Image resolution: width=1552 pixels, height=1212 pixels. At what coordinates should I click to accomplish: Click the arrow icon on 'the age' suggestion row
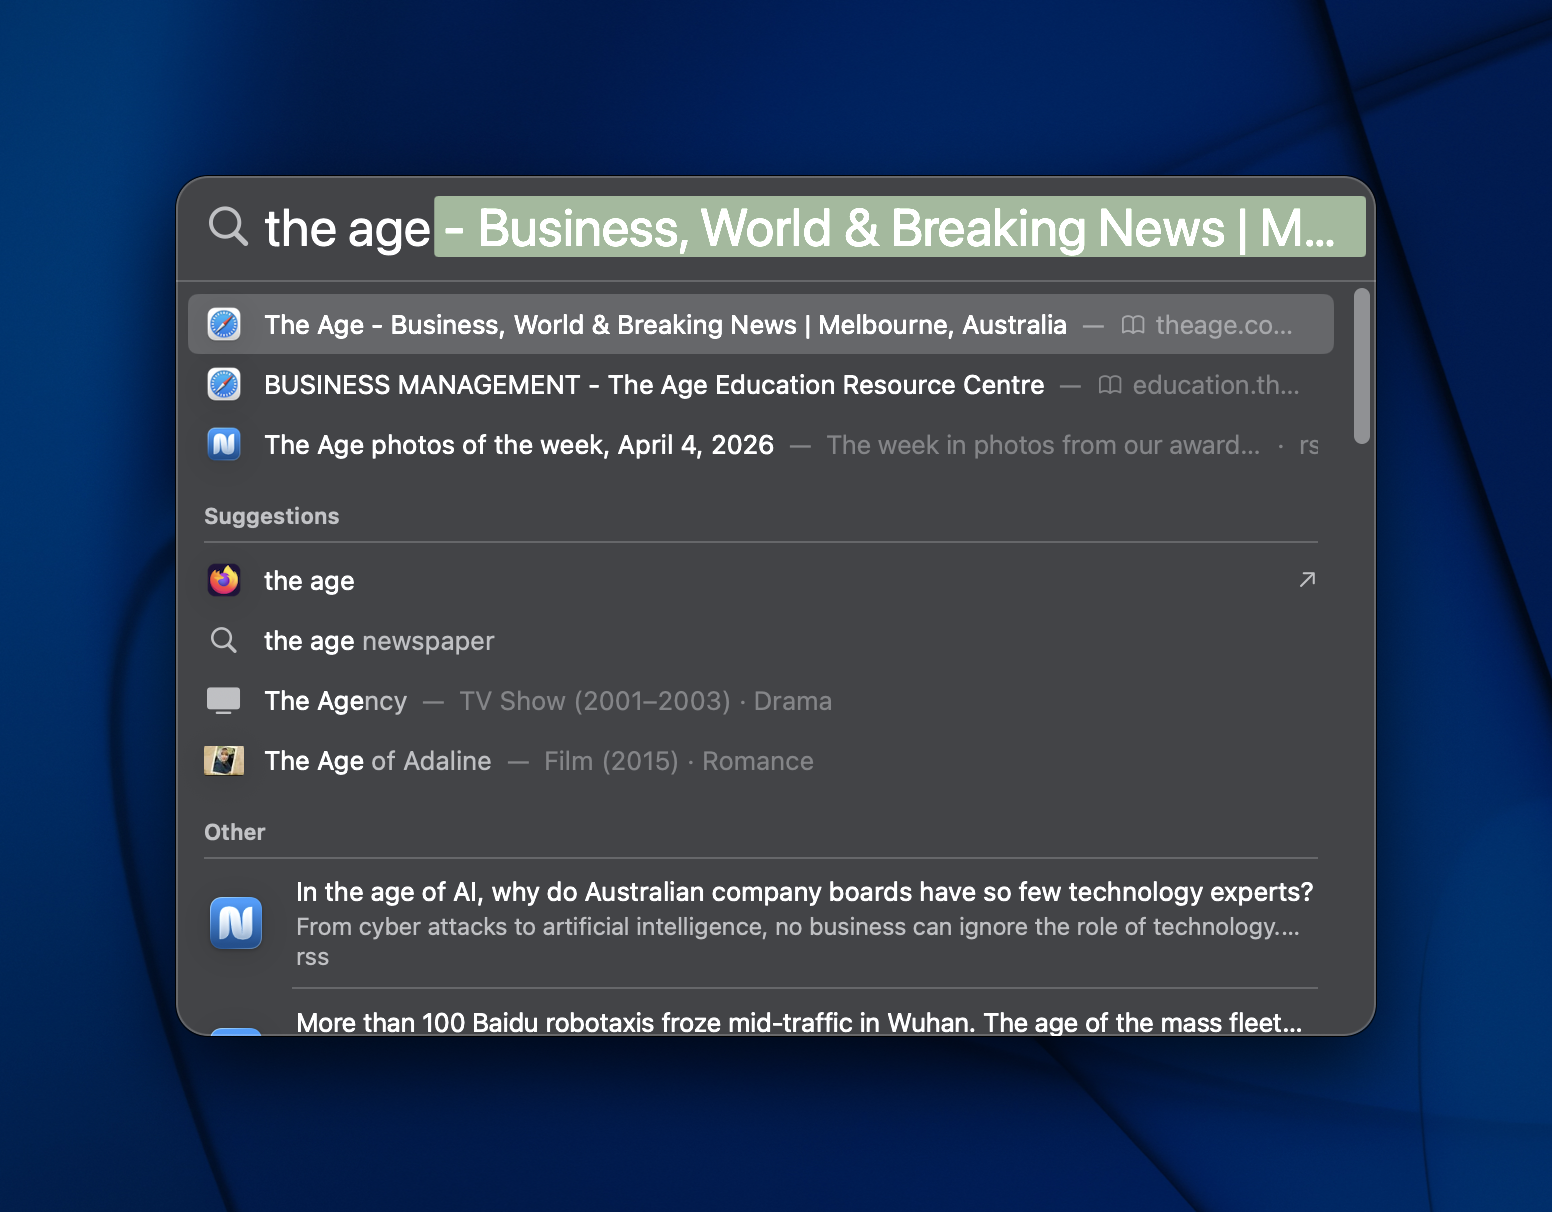coord(1306,580)
